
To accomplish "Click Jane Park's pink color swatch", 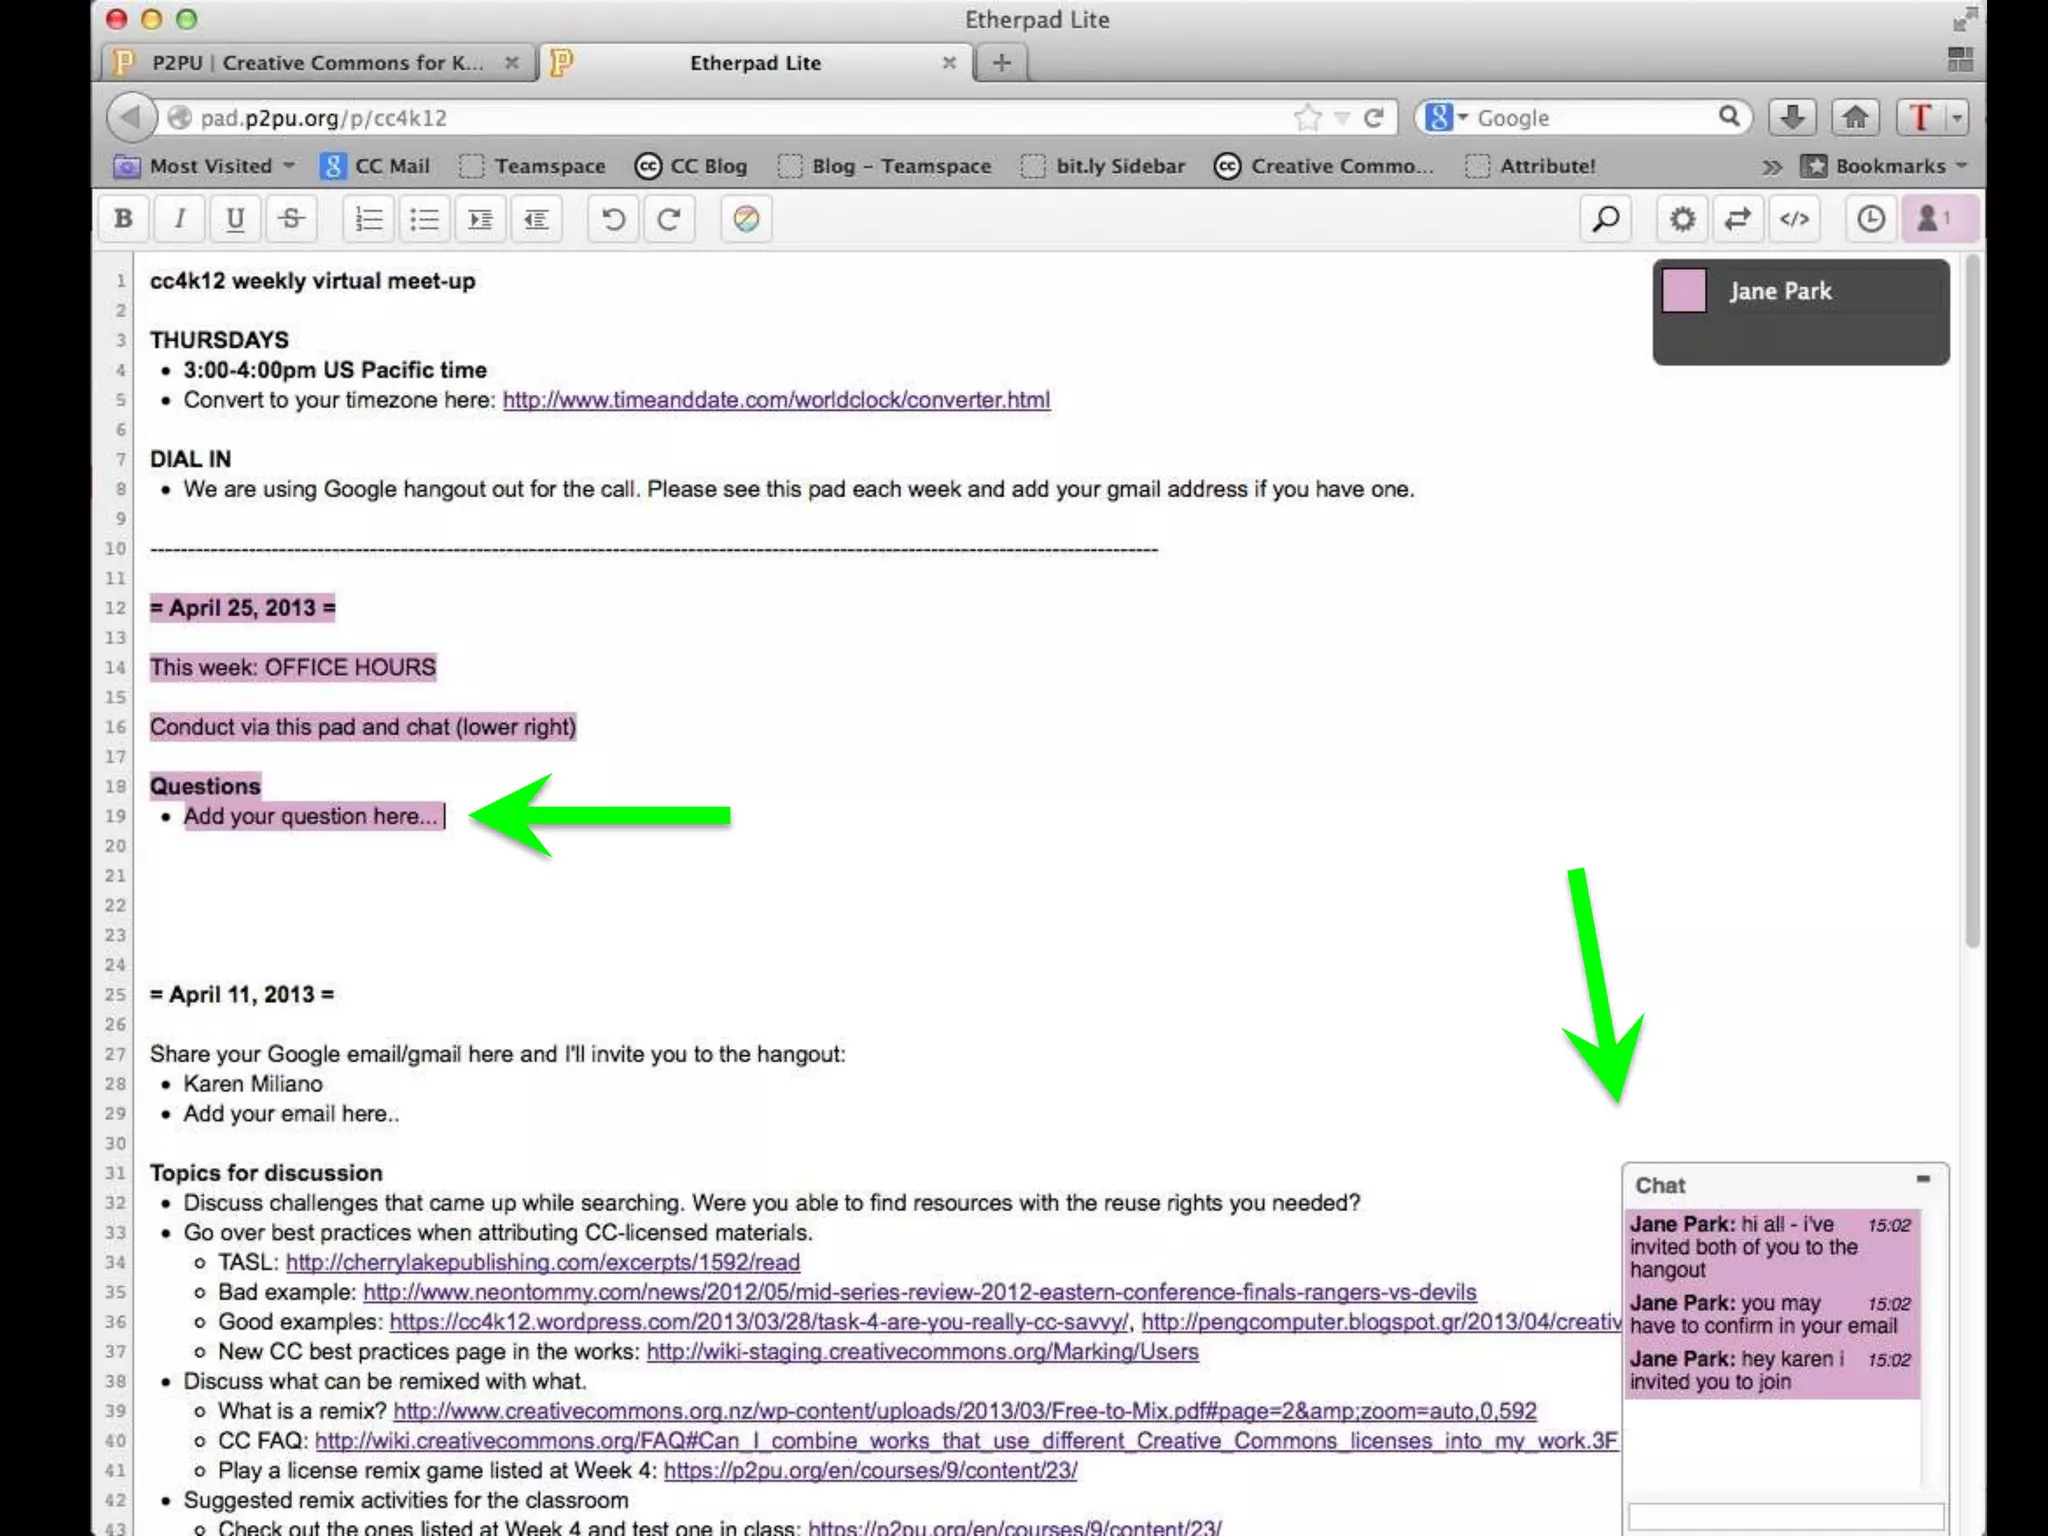I will tap(1684, 291).
